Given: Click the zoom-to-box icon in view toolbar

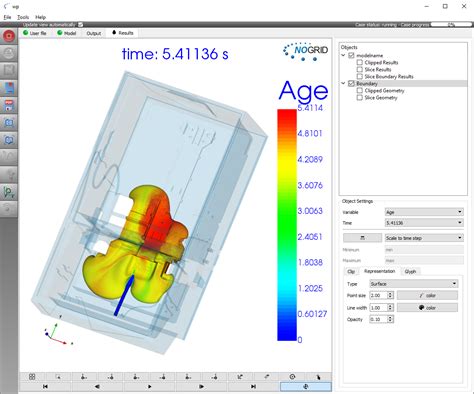Looking at the screenshot, I should point(58,377).
